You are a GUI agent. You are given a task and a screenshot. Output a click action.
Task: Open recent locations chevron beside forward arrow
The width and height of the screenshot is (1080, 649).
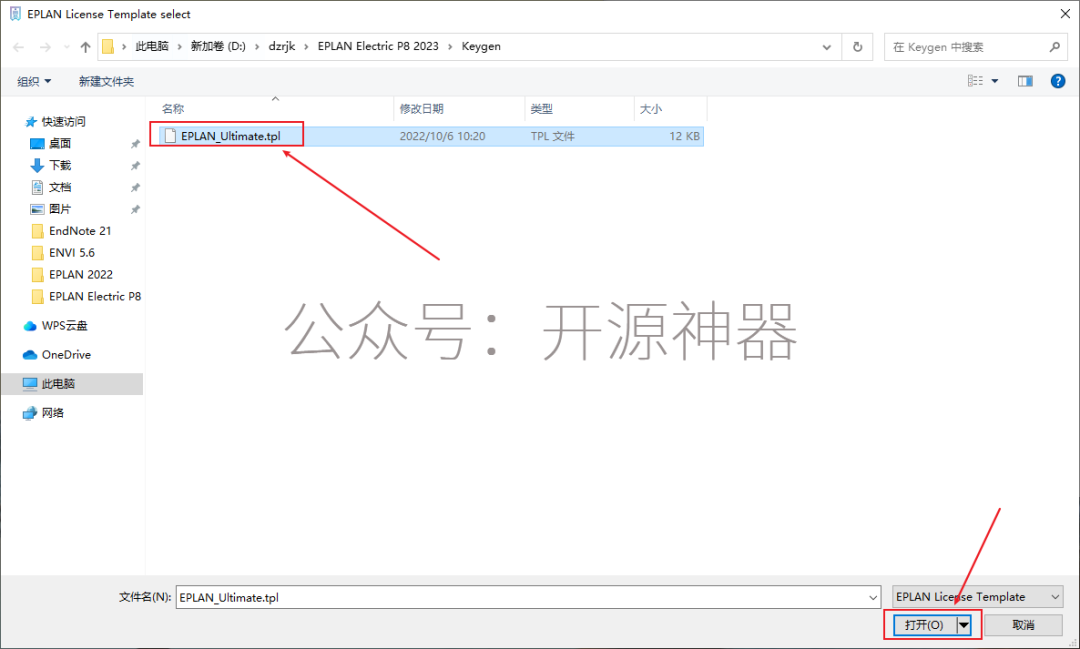pyautogui.click(x=67, y=47)
